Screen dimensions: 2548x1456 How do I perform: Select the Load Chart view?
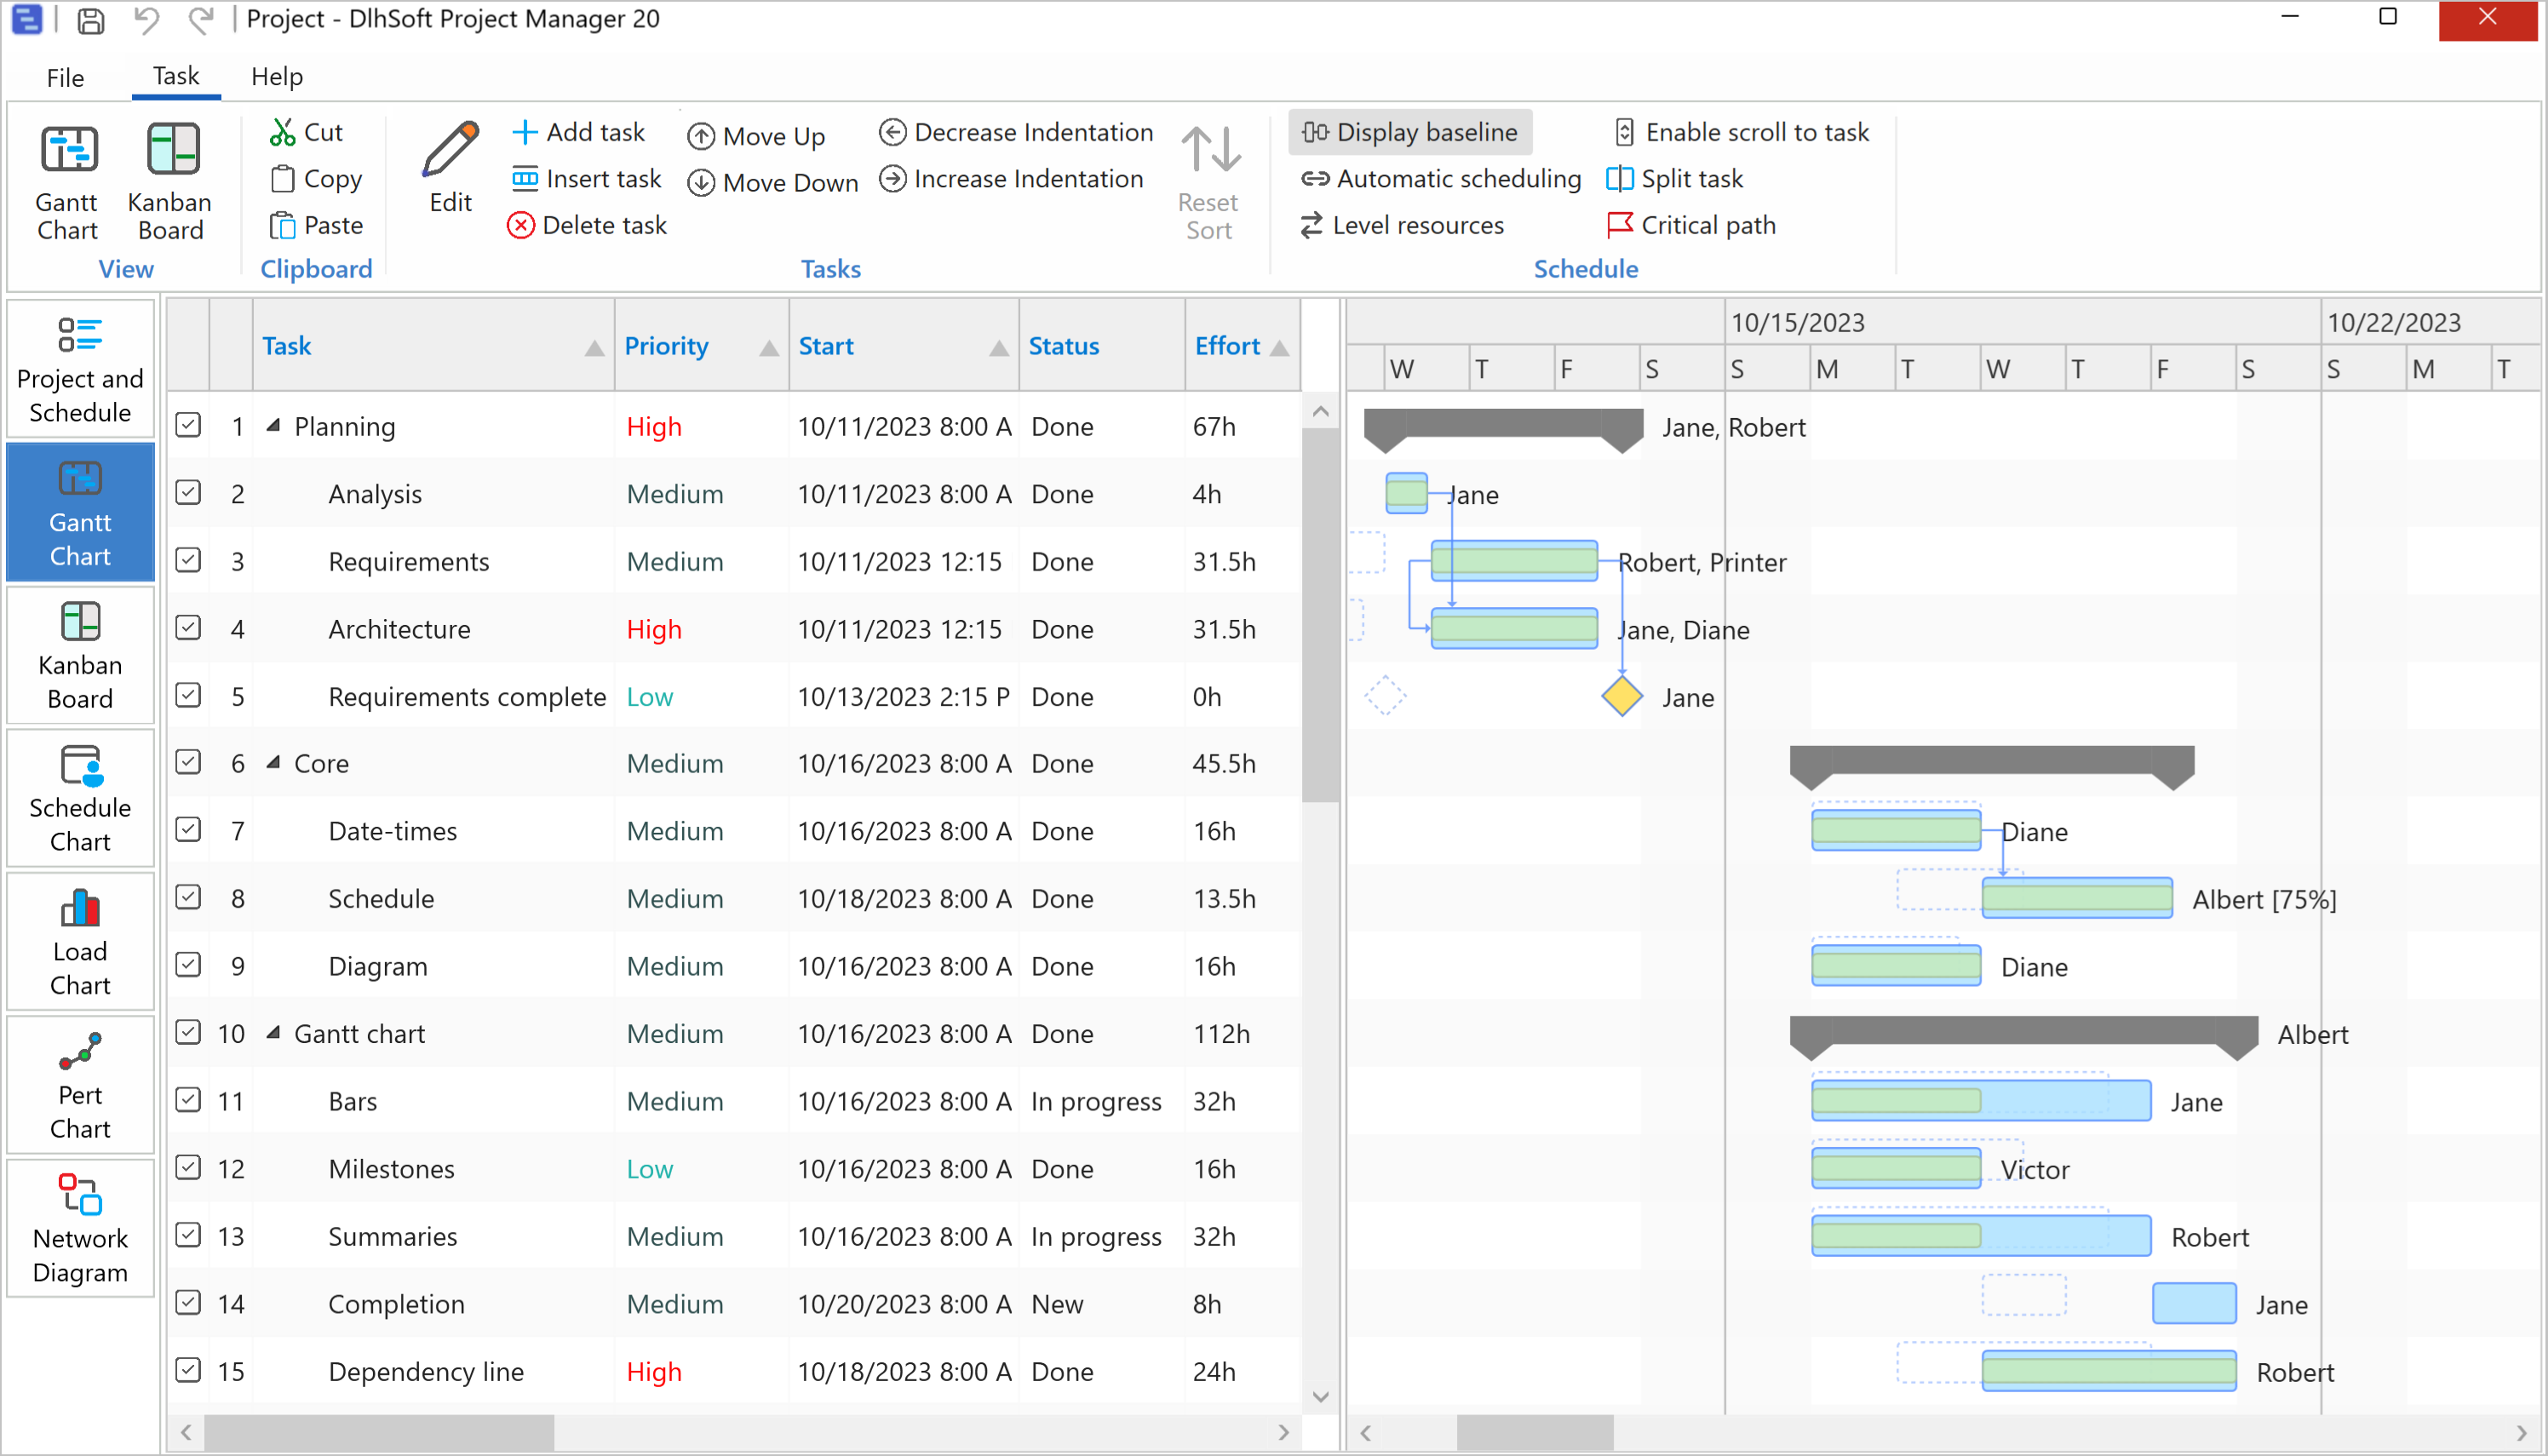click(x=80, y=941)
